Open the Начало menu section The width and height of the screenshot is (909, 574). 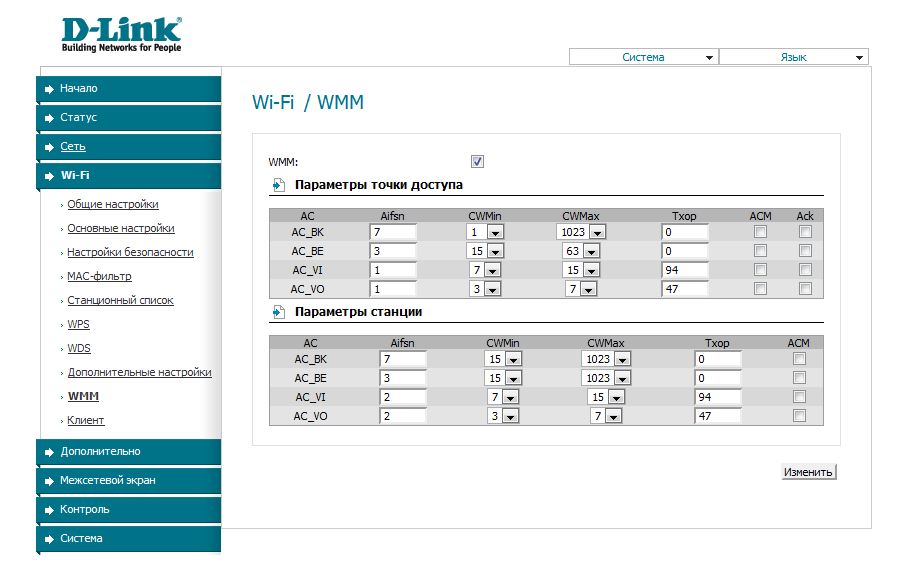tap(129, 89)
